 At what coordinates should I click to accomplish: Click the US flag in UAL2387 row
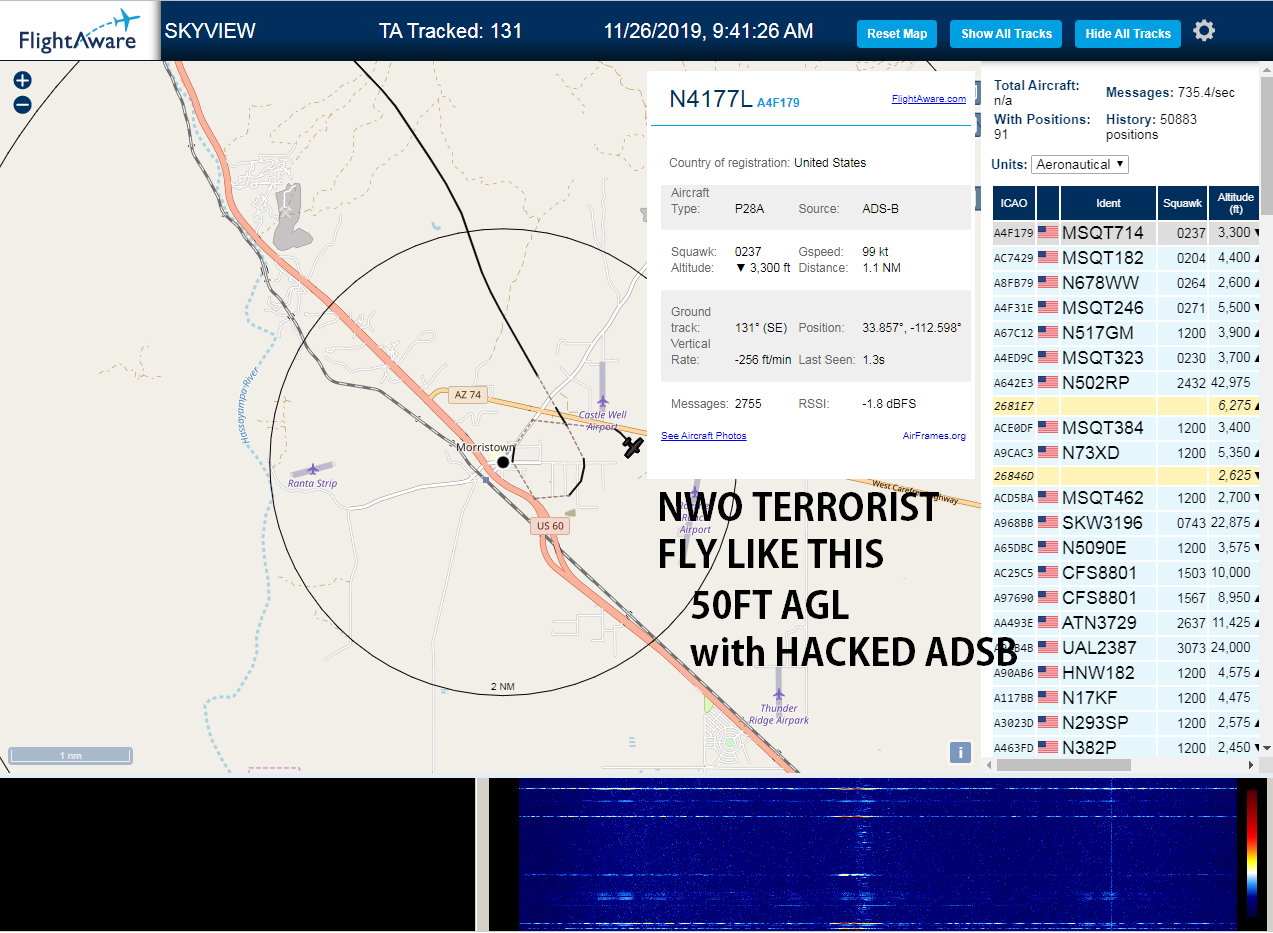[x=1048, y=648]
